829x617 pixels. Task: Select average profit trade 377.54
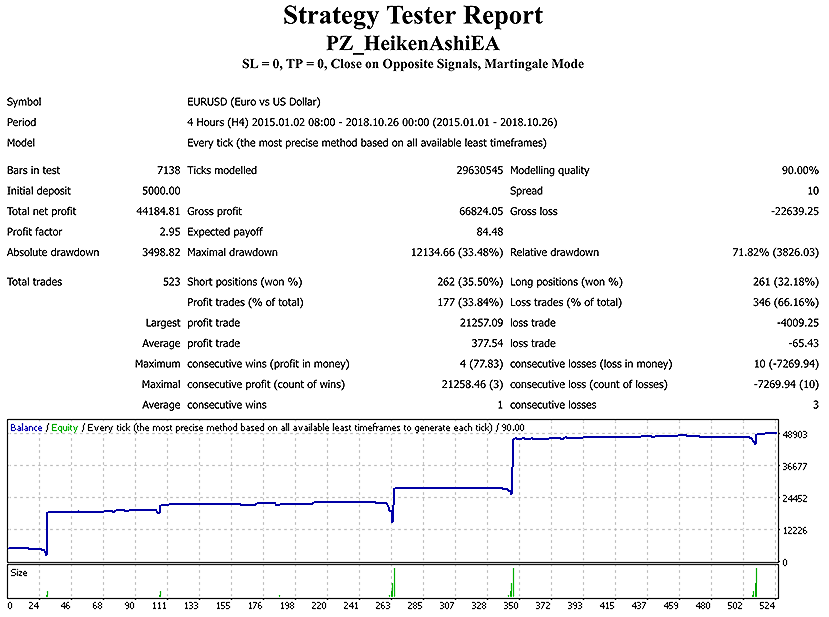pos(487,344)
